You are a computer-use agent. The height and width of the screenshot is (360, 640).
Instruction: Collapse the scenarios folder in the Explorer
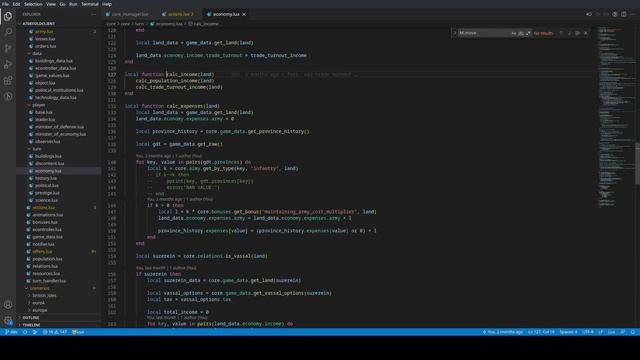coord(40,288)
